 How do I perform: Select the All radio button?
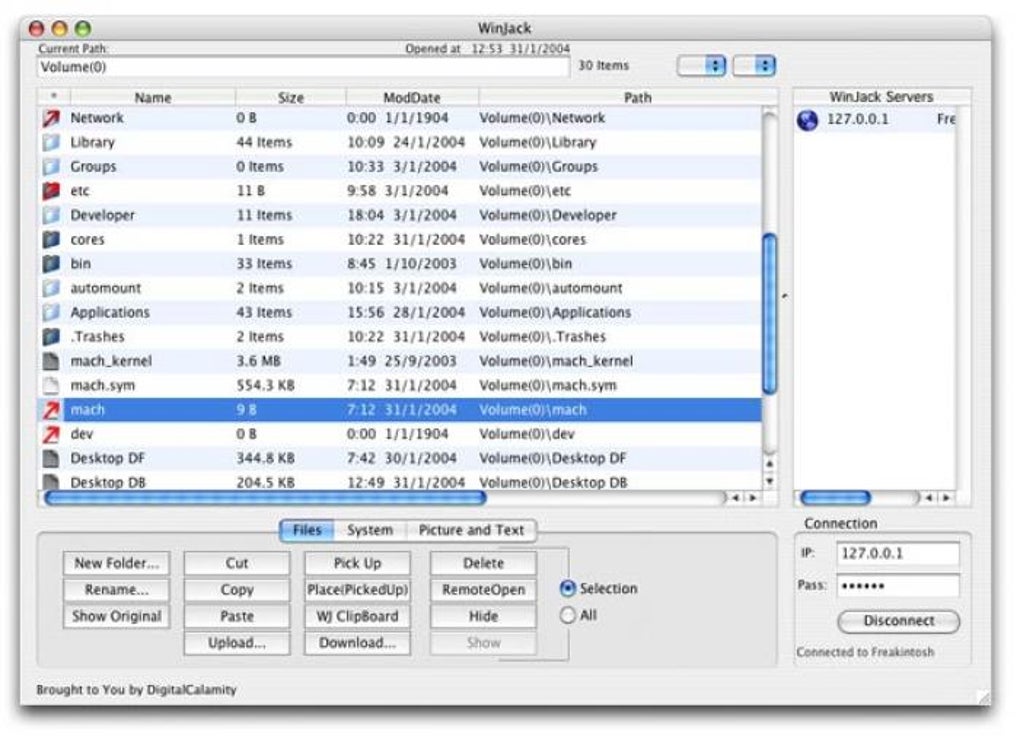tap(568, 615)
